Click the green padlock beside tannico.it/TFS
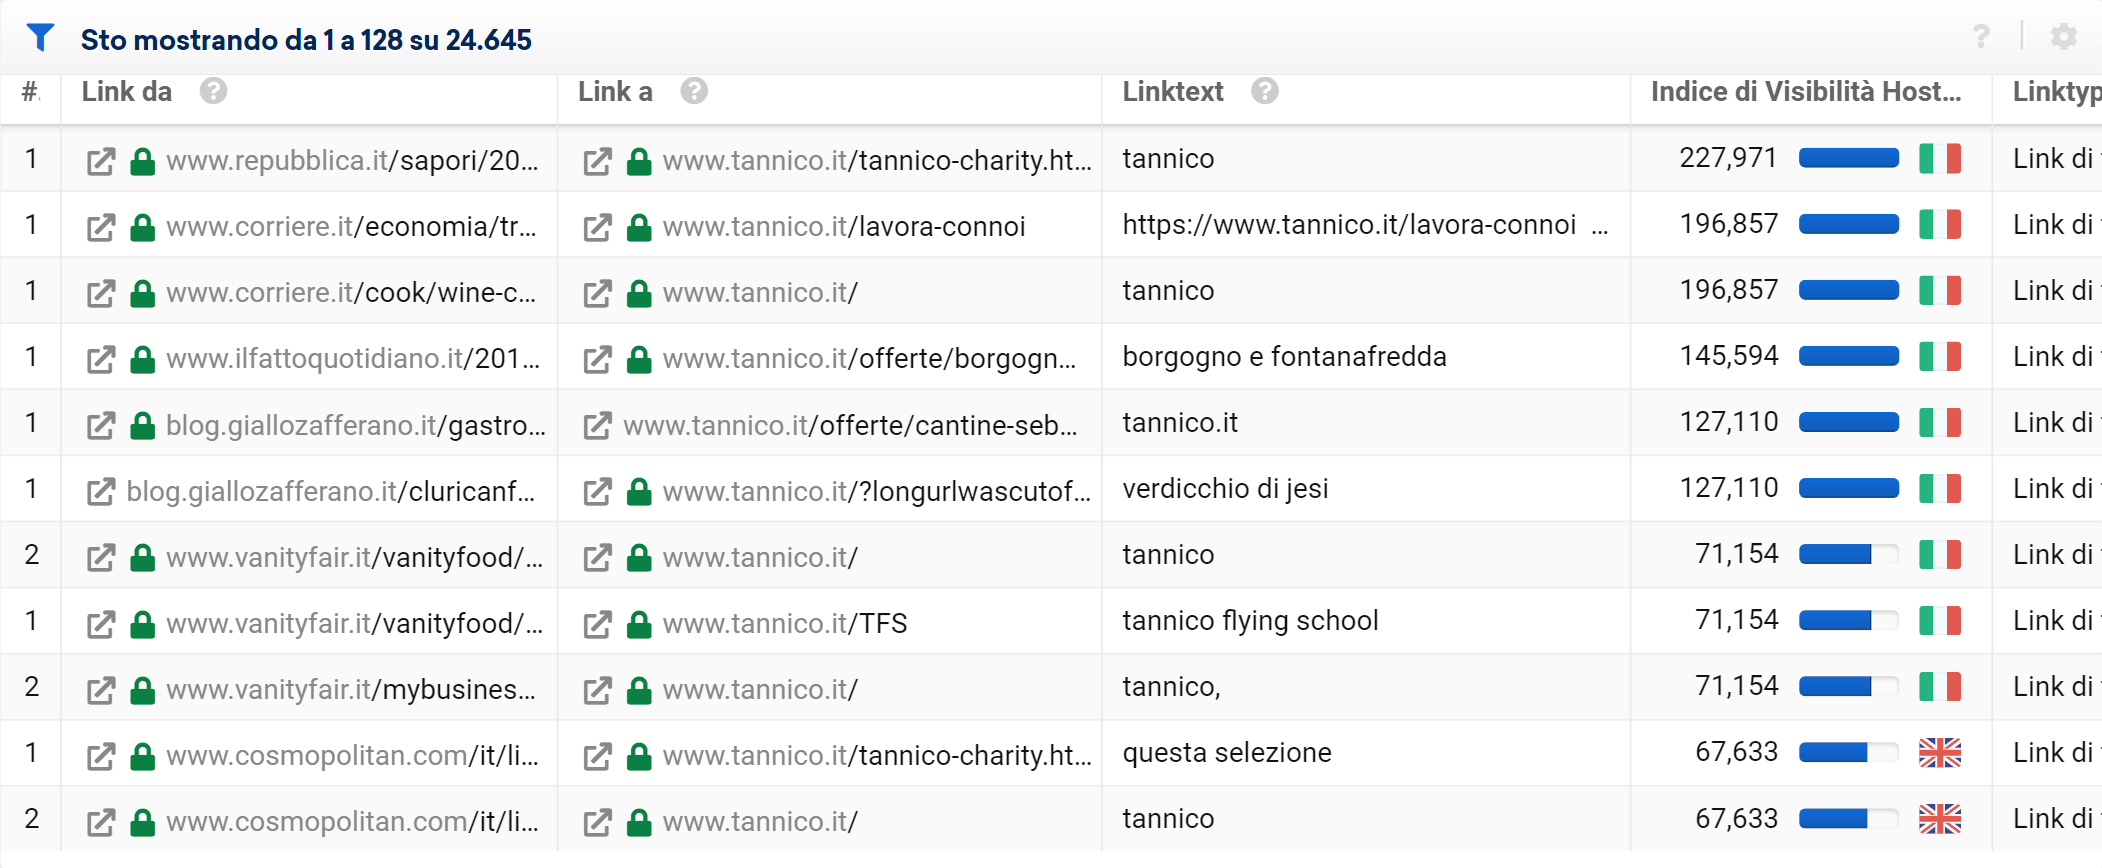Viewport: 2102px width, 868px height. (x=639, y=623)
